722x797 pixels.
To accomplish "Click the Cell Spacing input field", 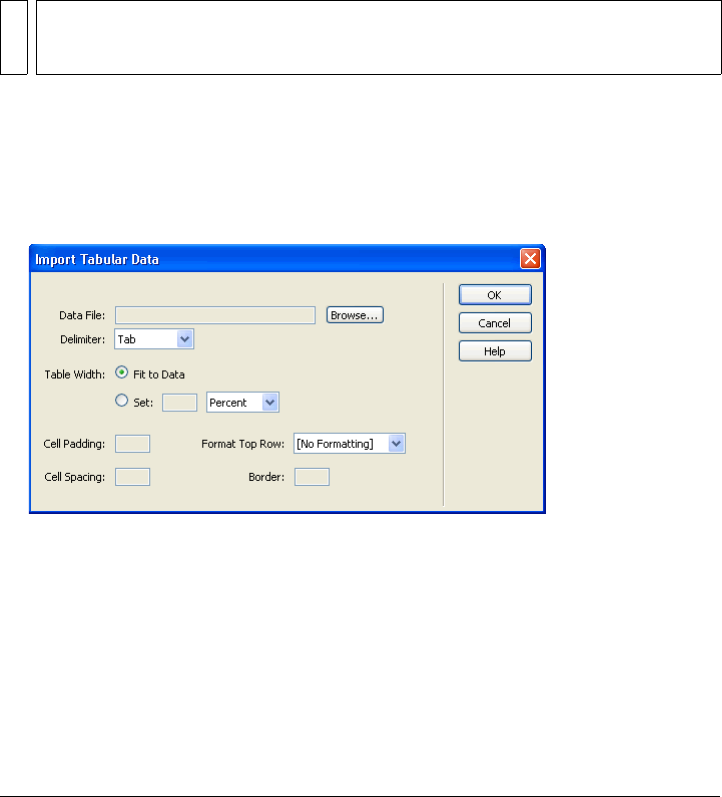I will (132, 477).
